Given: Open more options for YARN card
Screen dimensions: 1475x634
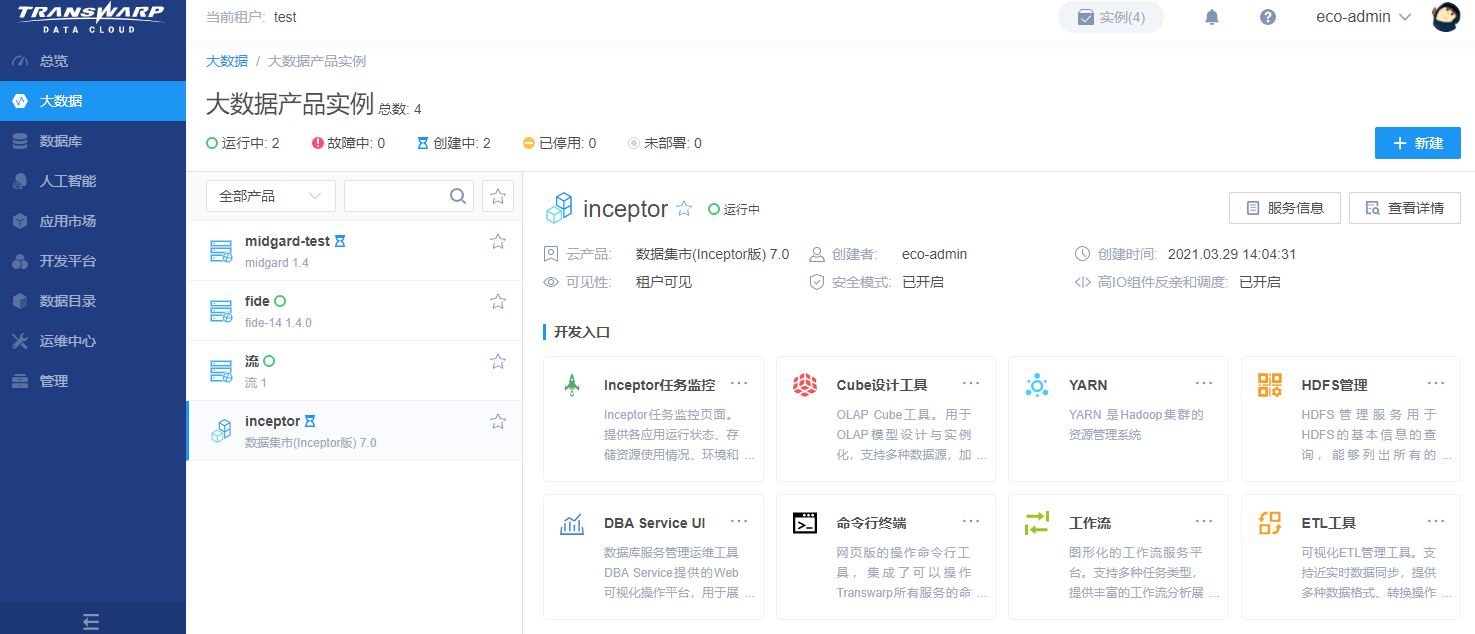Looking at the screenshot, I should tap(1204, 383).
